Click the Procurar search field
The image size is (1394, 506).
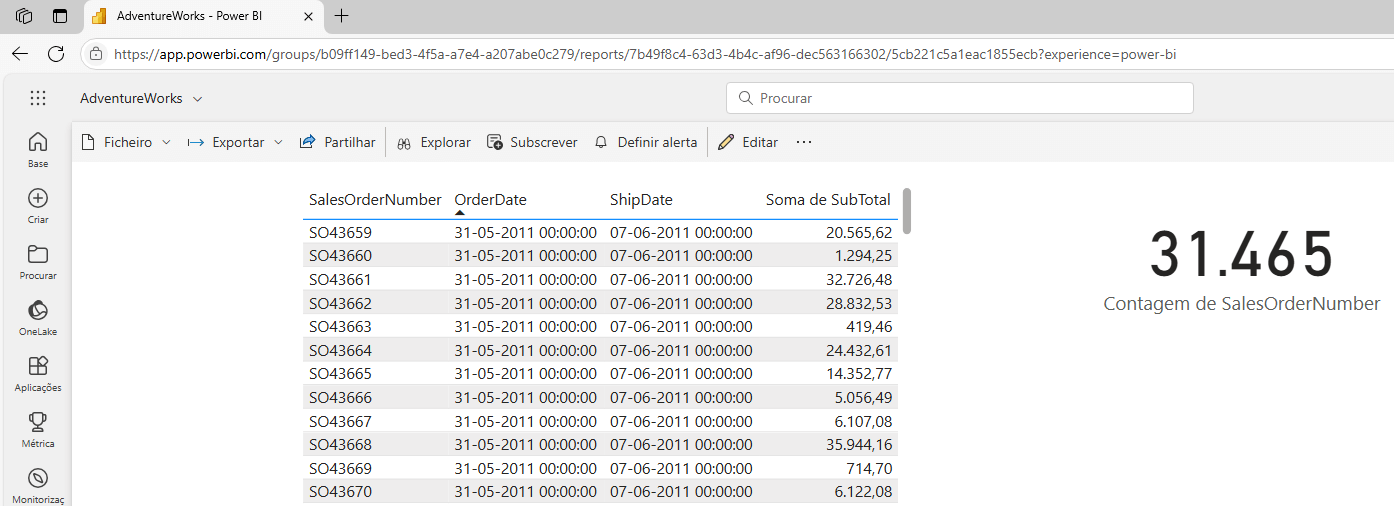[960, 98]
